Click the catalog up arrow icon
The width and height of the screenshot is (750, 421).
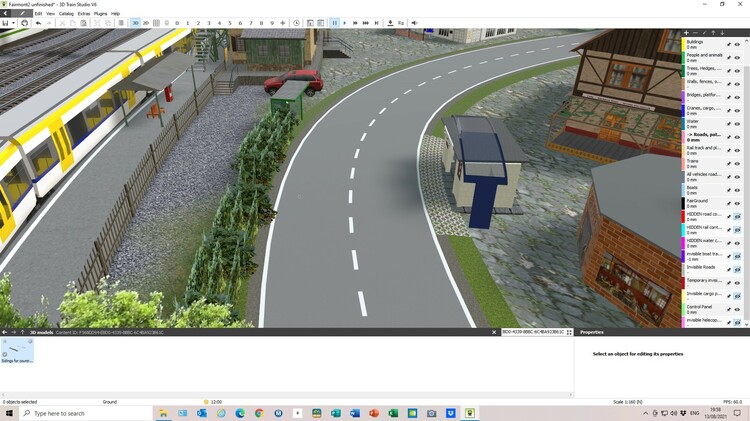pyautogui.click(x=22, y=332)
